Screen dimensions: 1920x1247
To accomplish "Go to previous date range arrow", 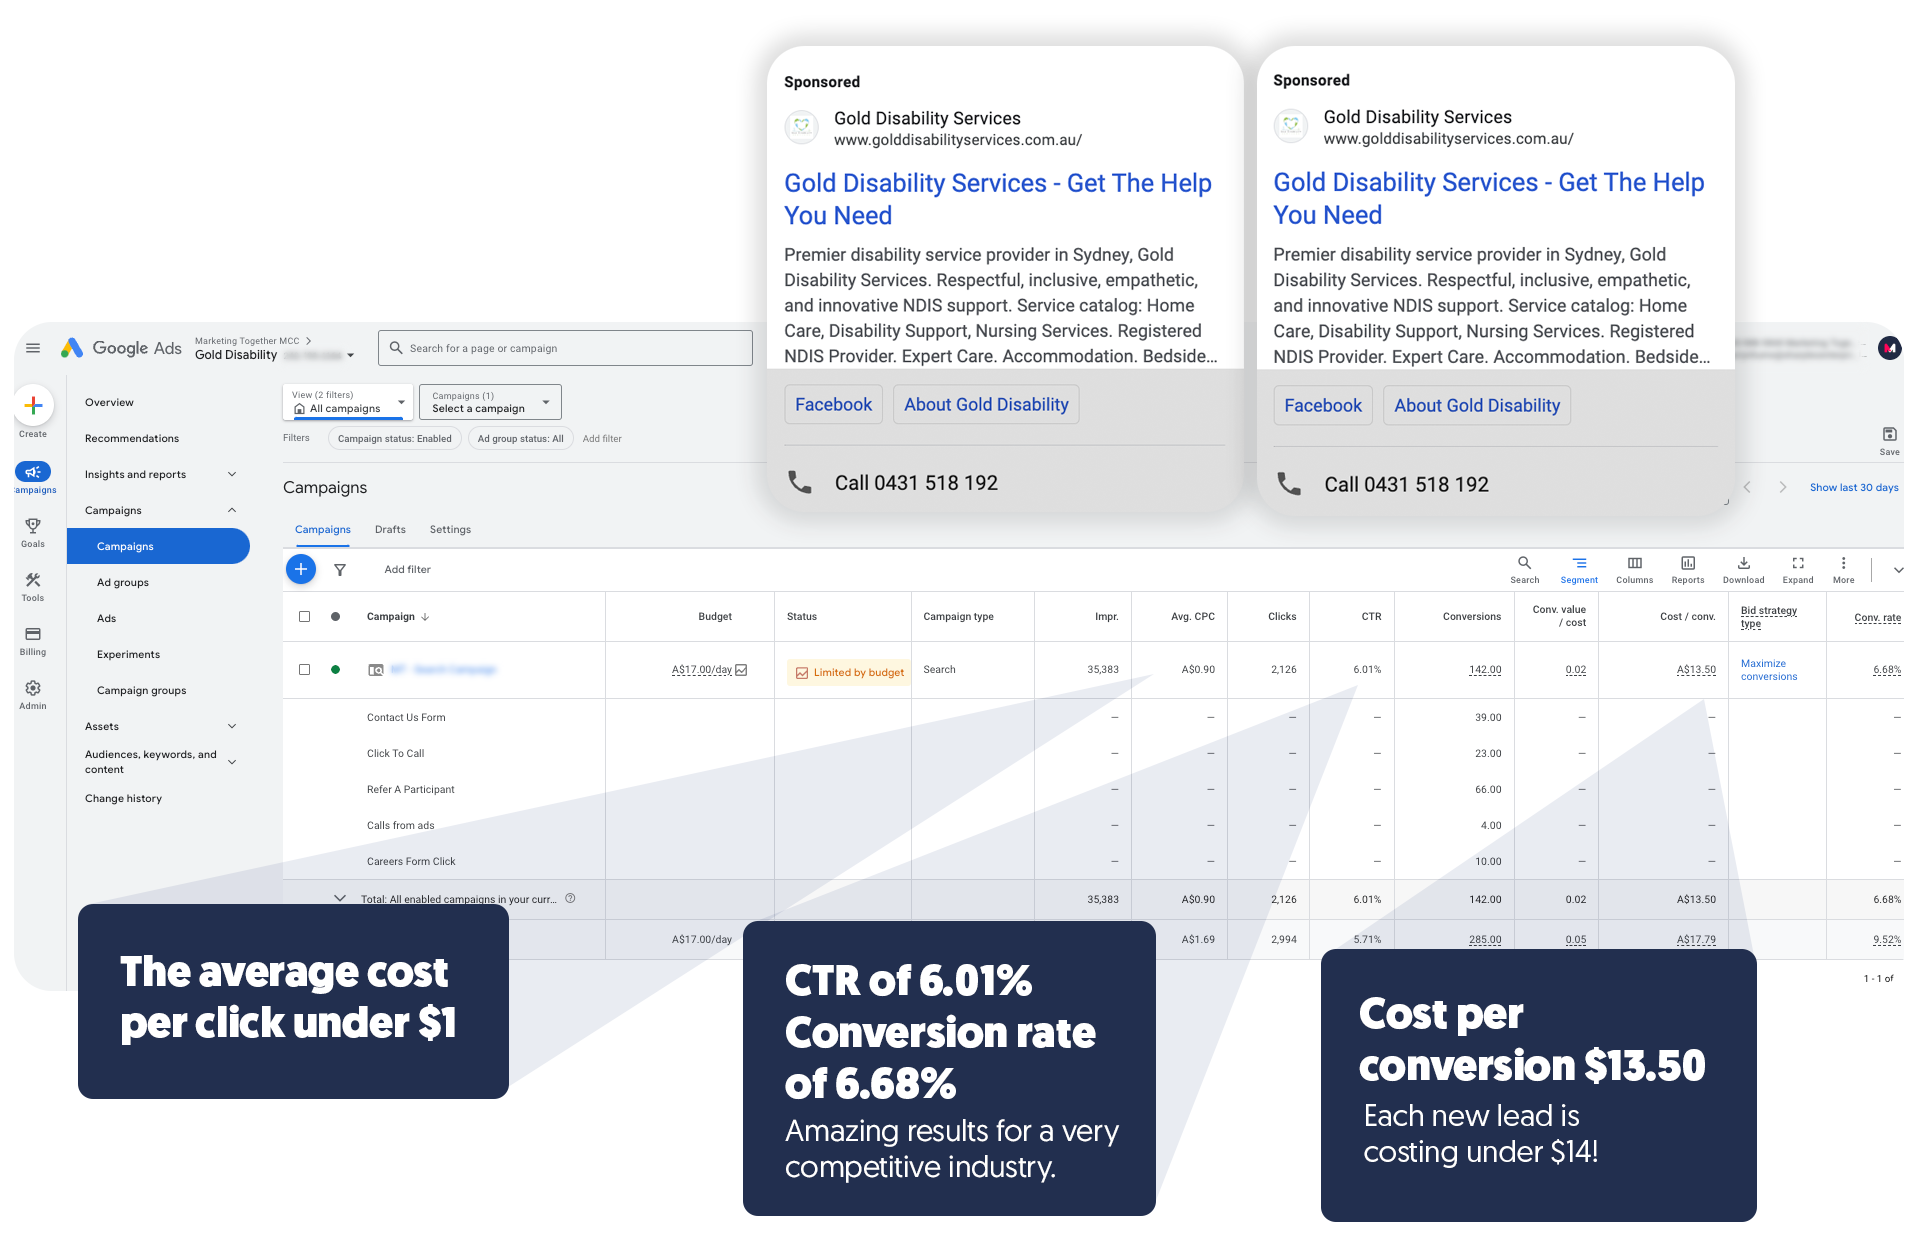I will pos(1747,487).
